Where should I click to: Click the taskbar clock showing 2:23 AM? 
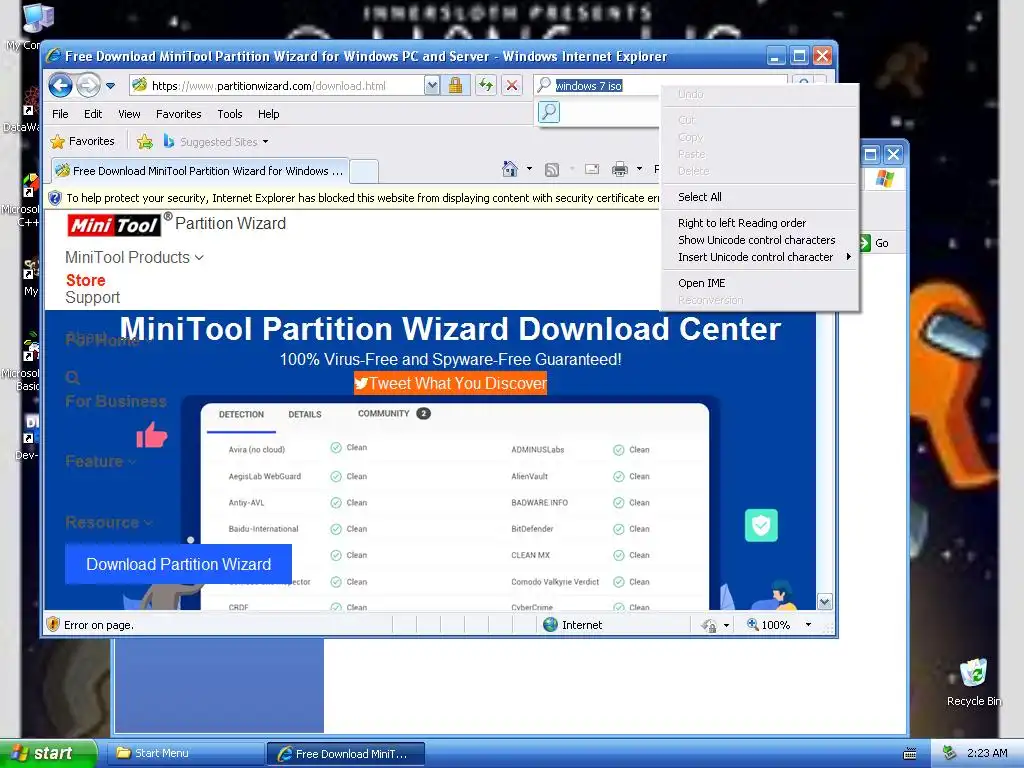pos(987,753)
